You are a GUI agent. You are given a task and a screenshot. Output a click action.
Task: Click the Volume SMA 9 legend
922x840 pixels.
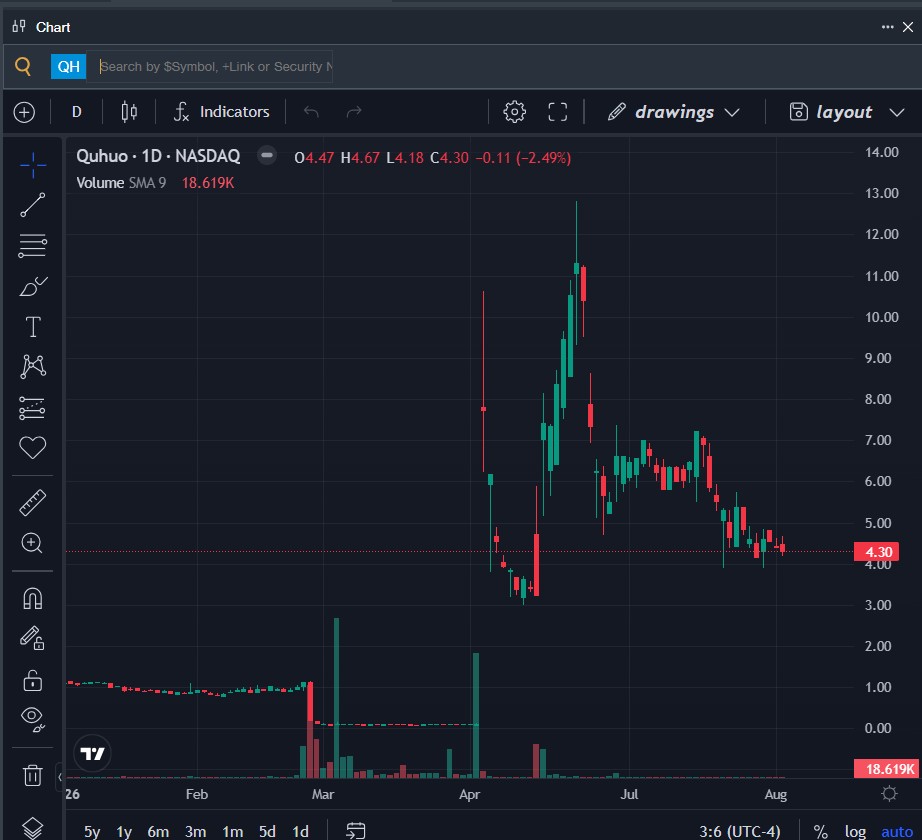pos(121,183)
